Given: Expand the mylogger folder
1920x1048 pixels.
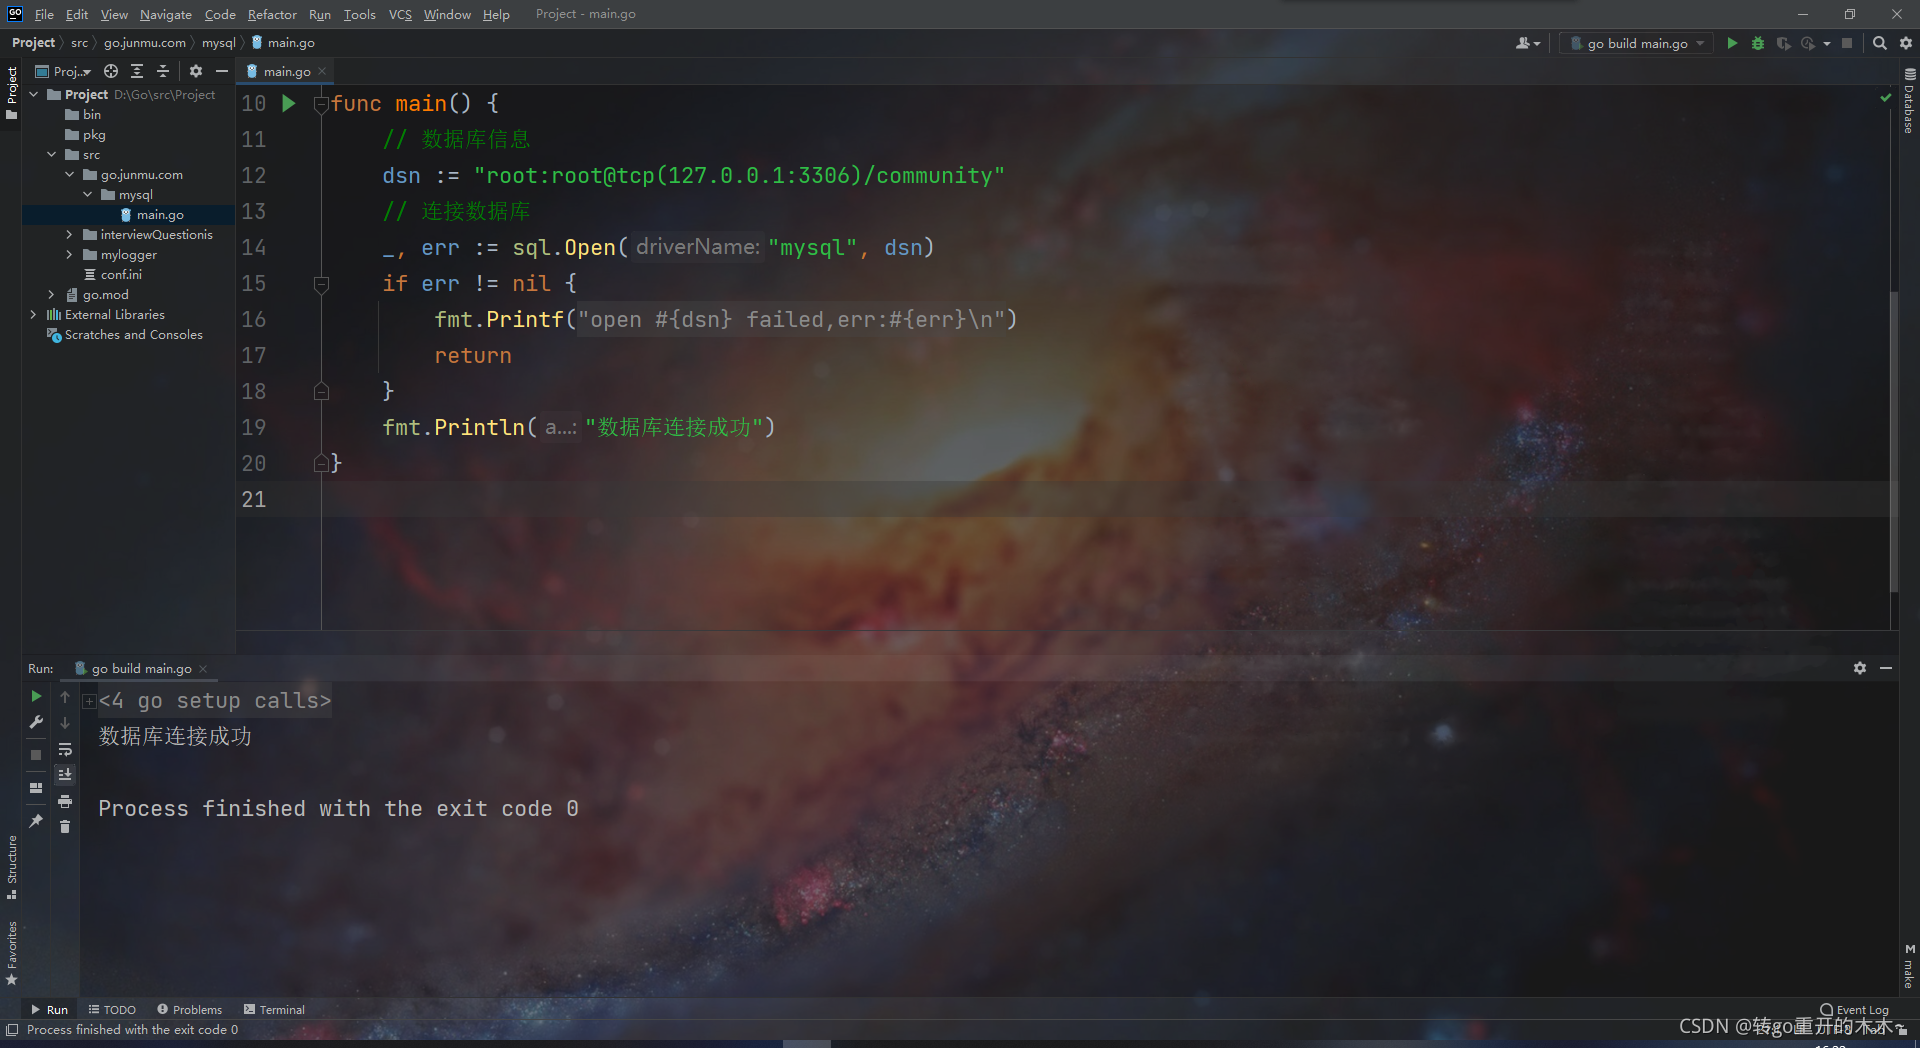Looking at the screenshot, I should (x=70, y=254).
